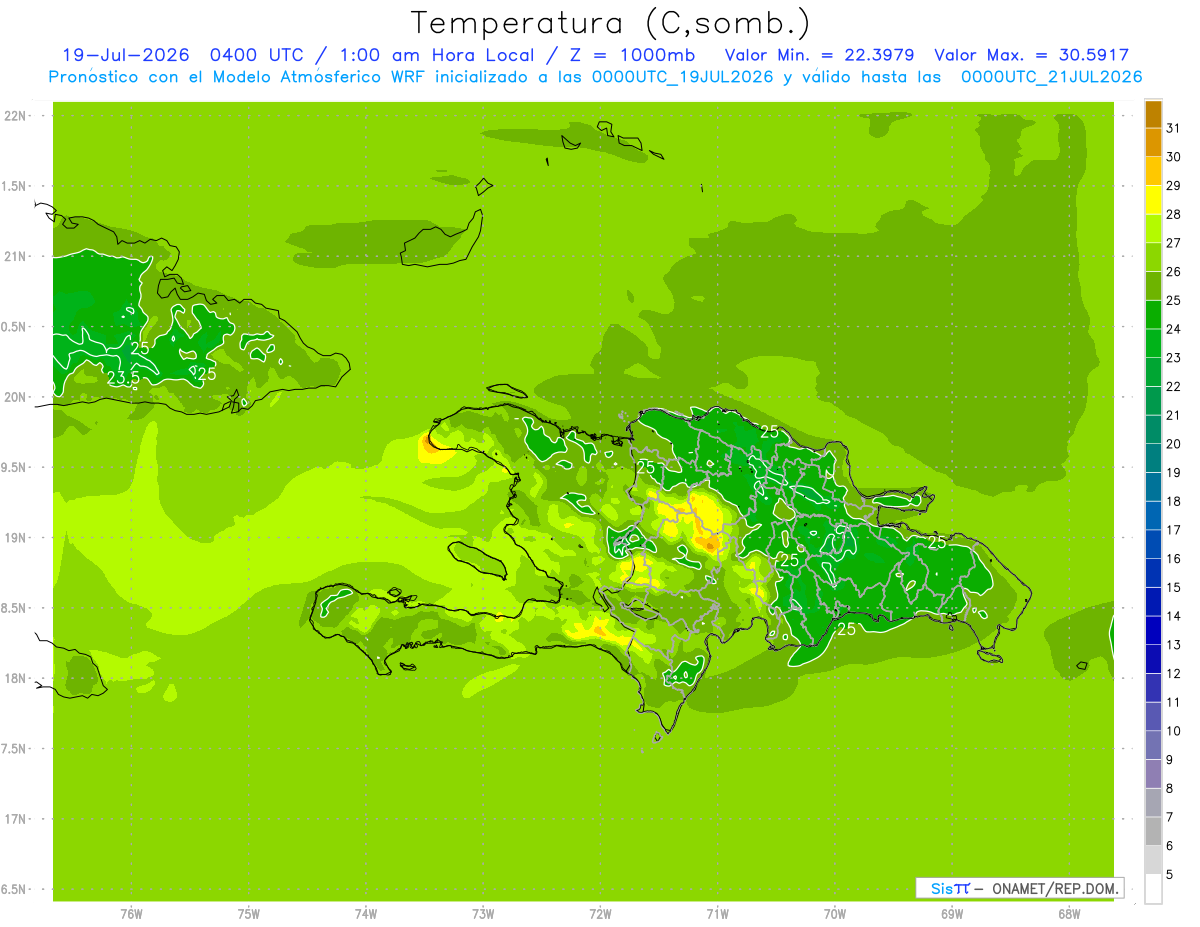Select the yellow 28 degree legend color
This screenshot has width=1200, height=927.
(1153, 200)
